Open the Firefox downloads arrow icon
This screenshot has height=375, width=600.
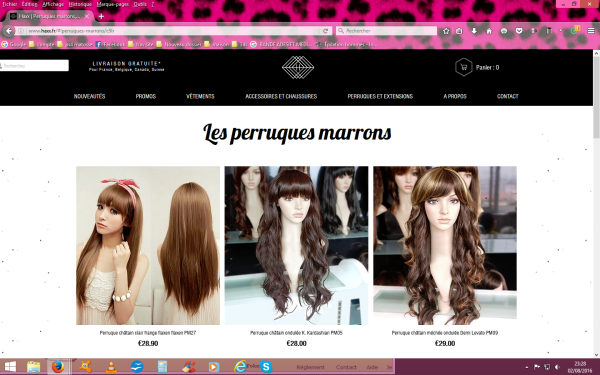pos(474,31)
